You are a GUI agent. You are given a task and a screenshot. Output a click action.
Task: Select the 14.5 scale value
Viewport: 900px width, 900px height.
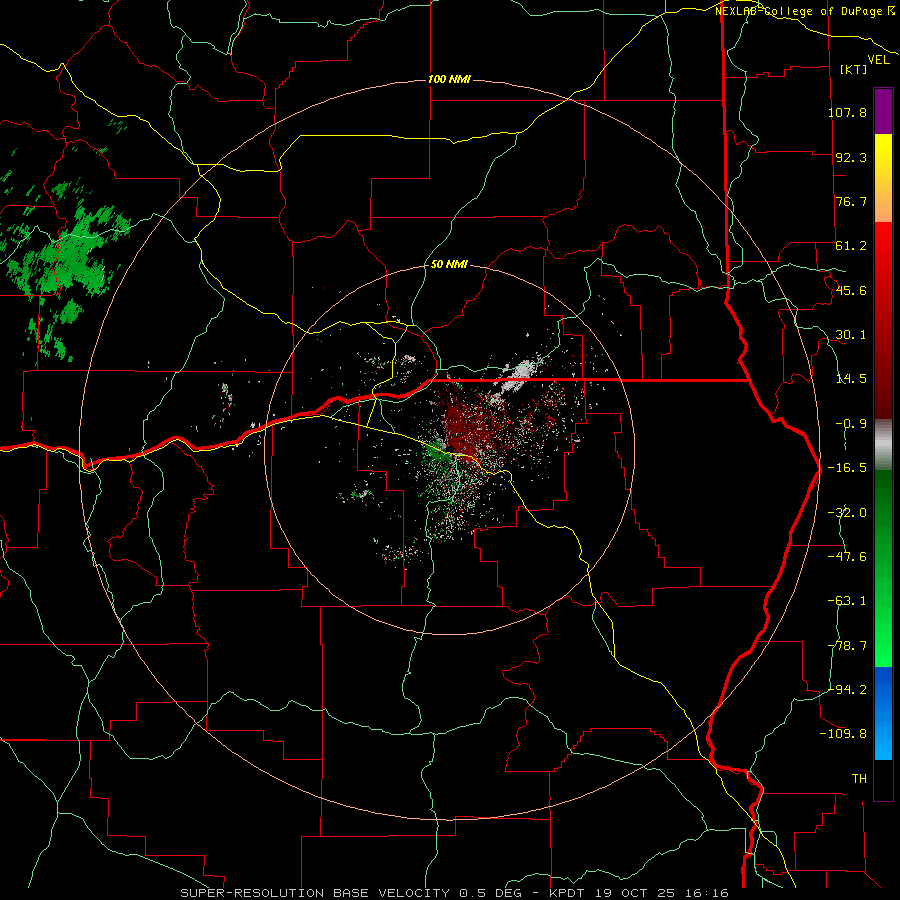[851, 379]
